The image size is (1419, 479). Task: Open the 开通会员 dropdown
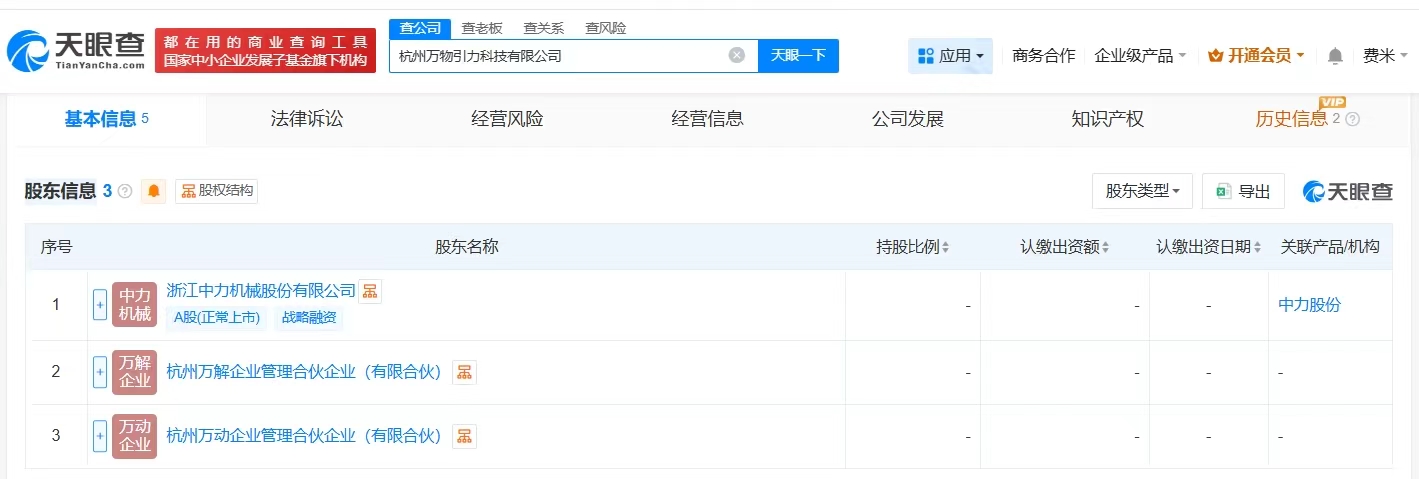1256,56
